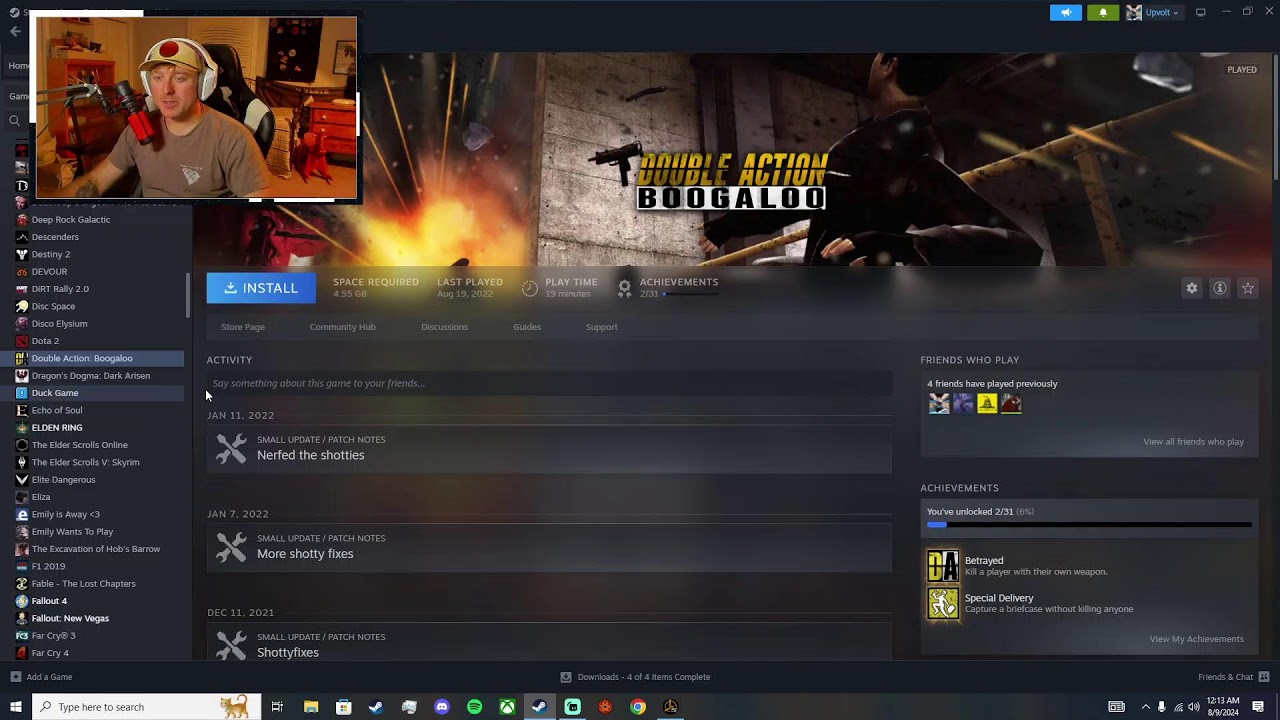Go back with the navigation arrow

(x=15, y=31)
